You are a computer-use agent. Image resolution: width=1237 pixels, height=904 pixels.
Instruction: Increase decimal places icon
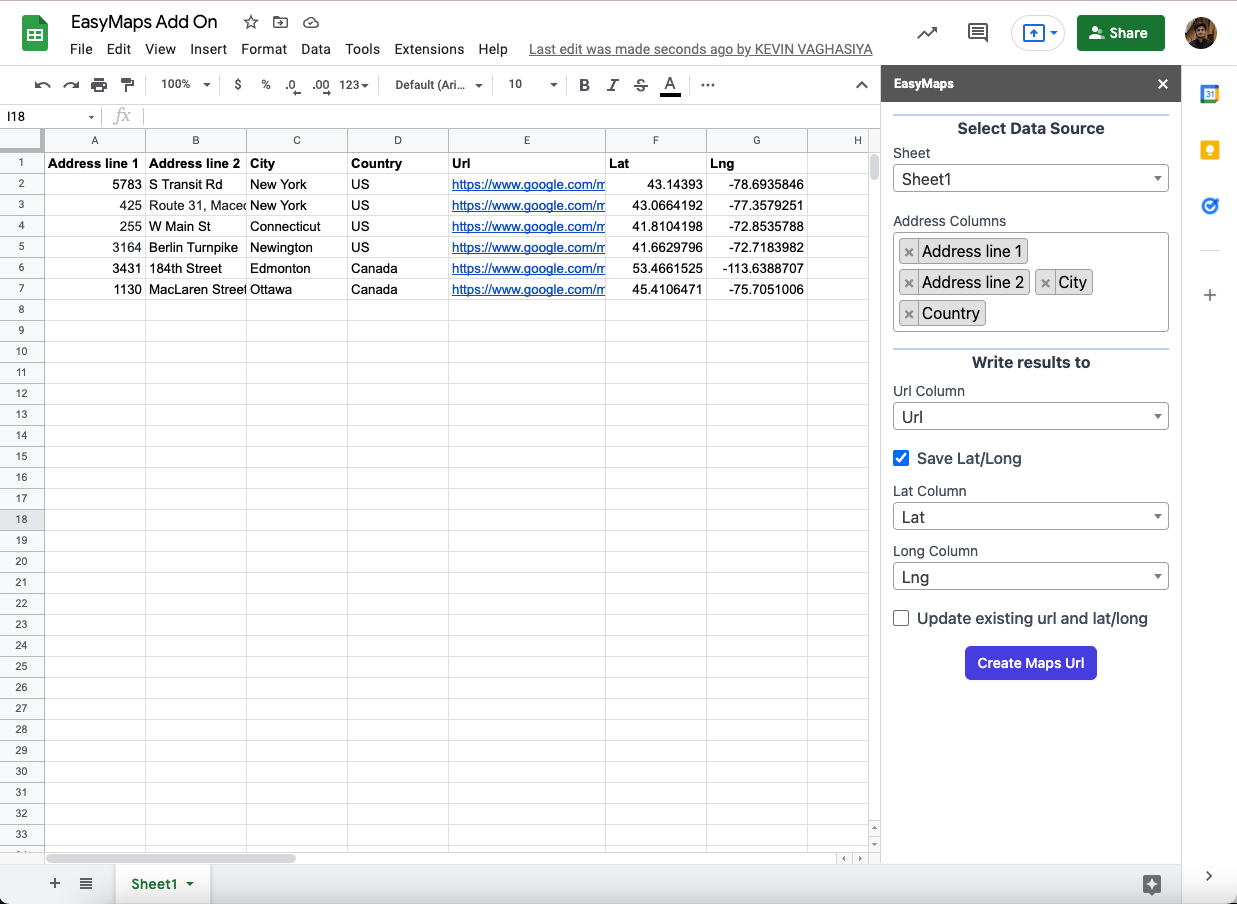[321, 85]
